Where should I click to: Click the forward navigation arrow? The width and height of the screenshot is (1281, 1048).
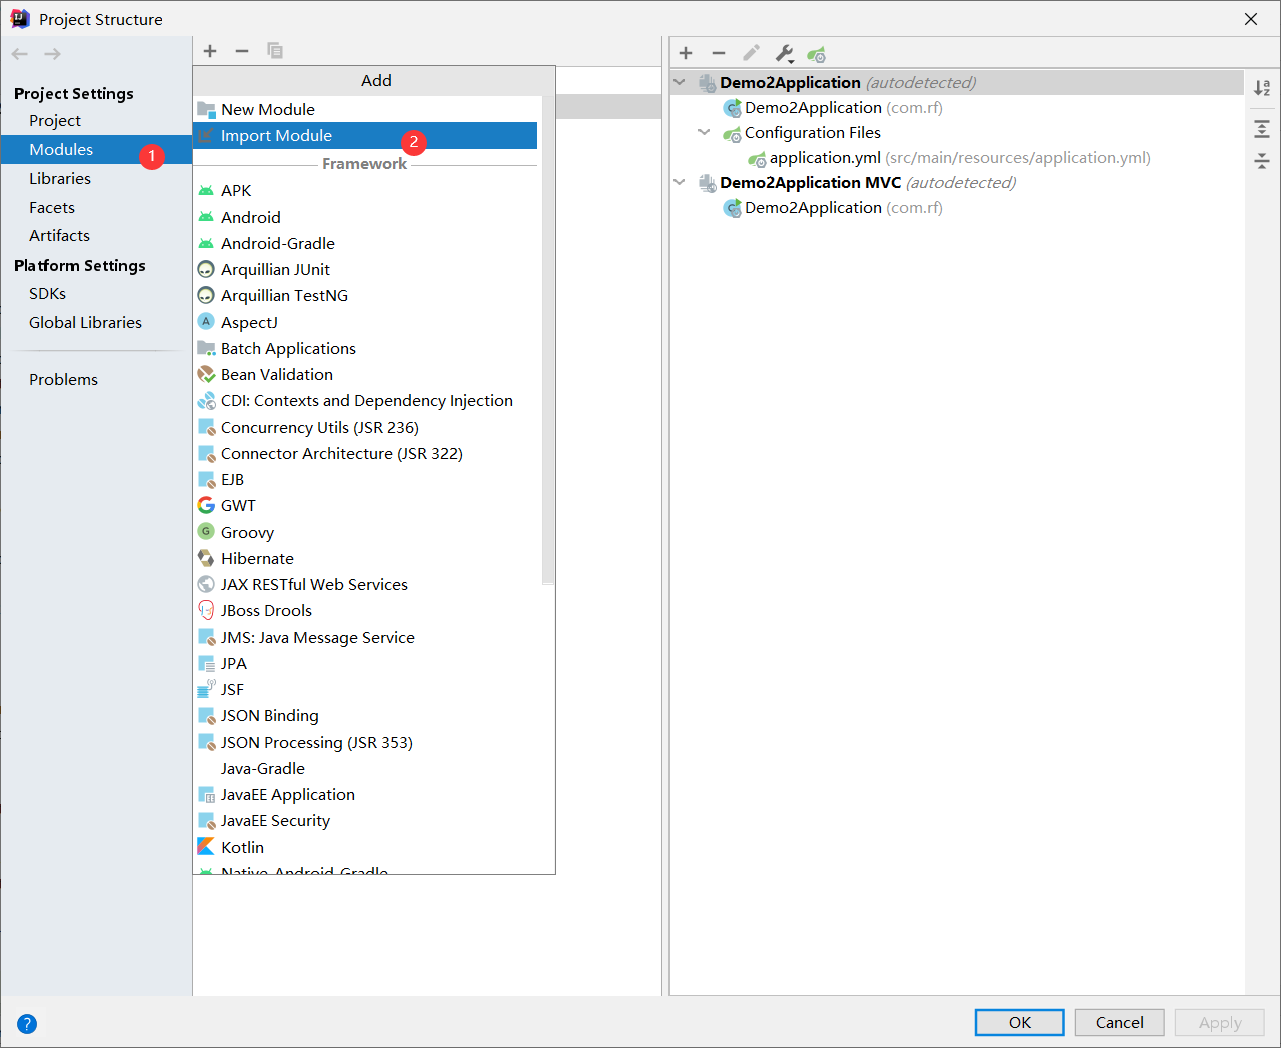52,54
